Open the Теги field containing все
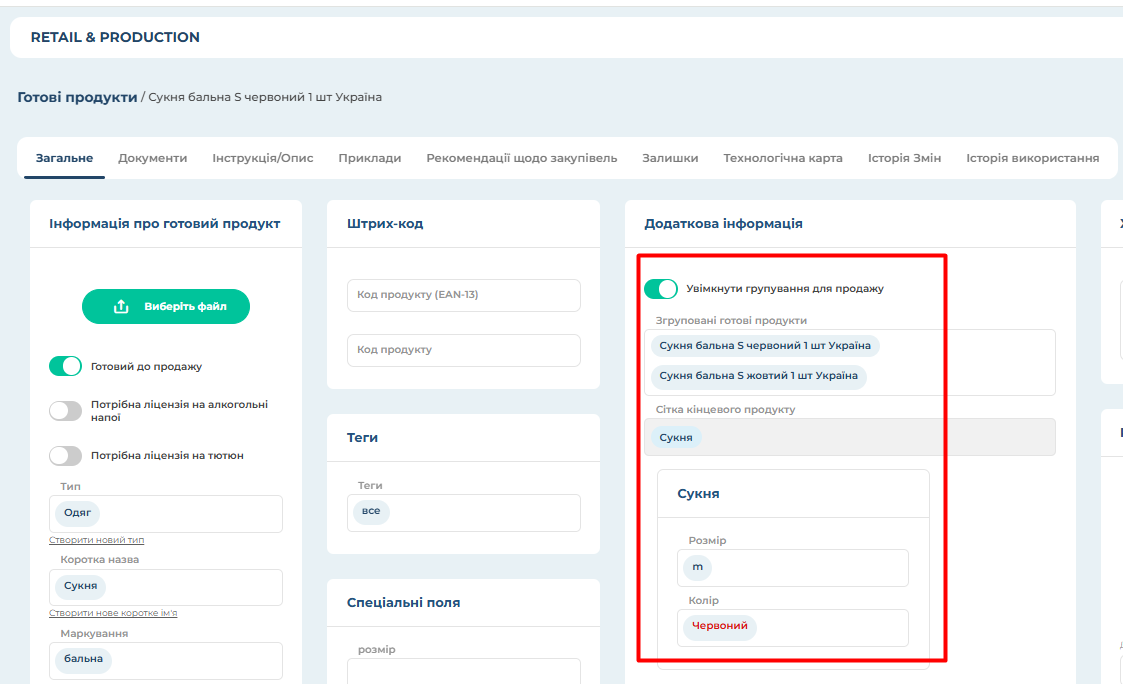Viewport: 1123px width, 684px height. coord(463,512)
